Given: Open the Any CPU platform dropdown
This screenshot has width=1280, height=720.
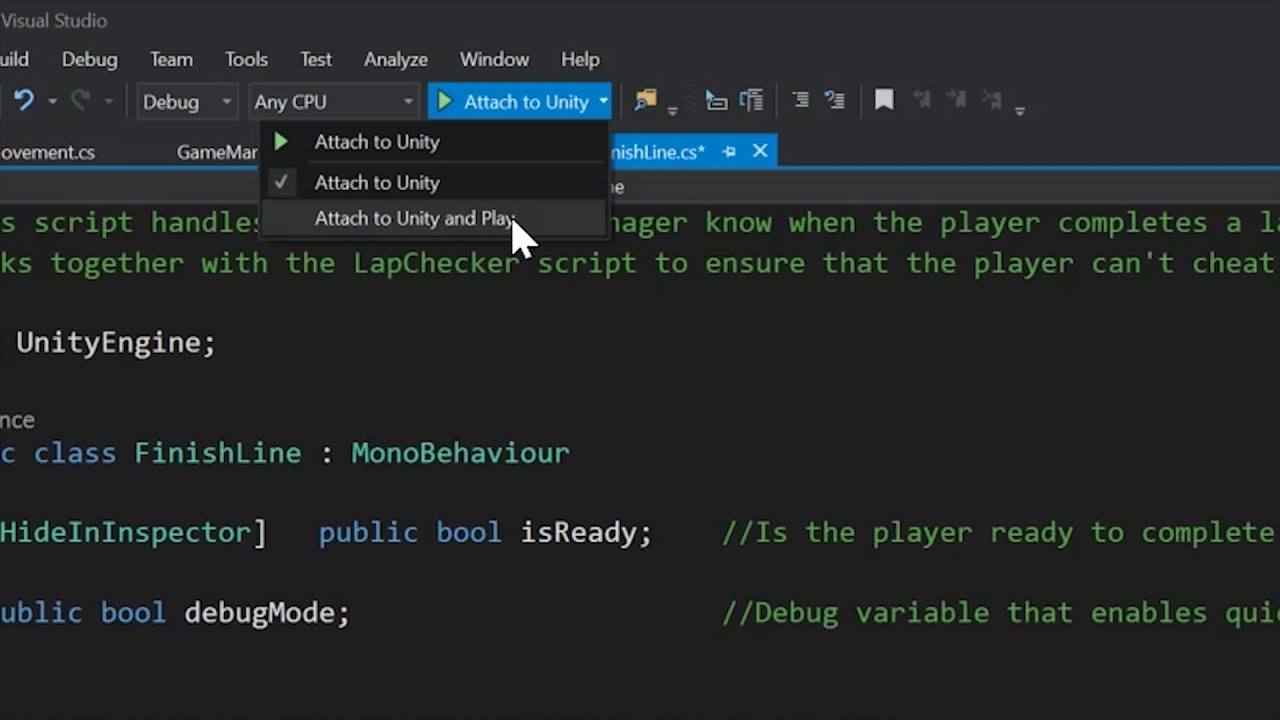Looking at the screenshot, I should point(333,102).
